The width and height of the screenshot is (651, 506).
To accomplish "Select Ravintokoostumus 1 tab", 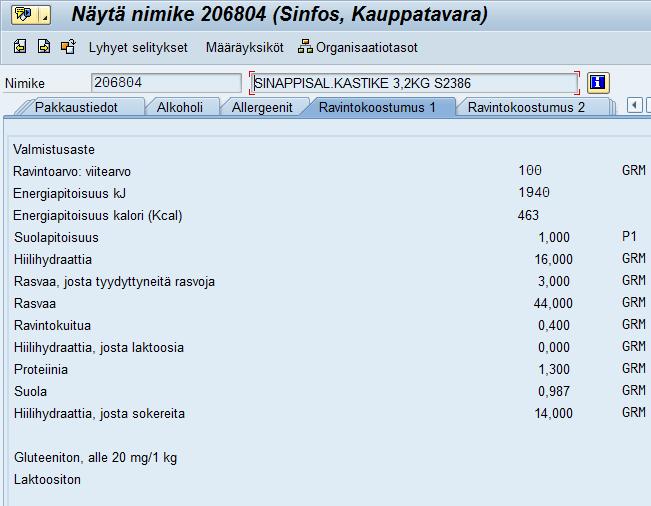I will 377,108.
